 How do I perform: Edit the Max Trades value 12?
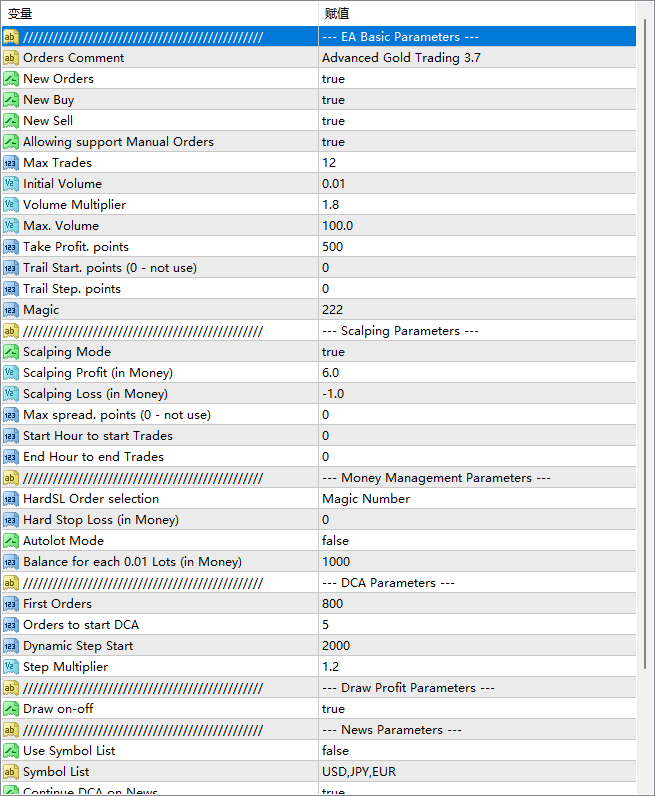[477, 163]
